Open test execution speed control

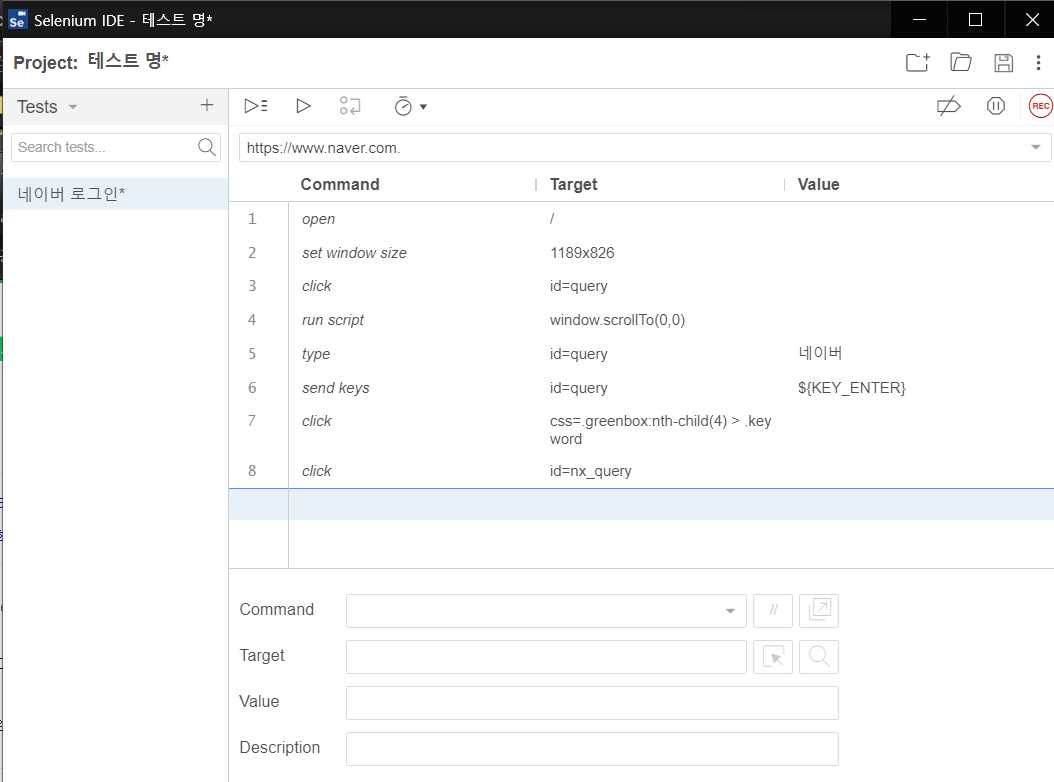410,106
